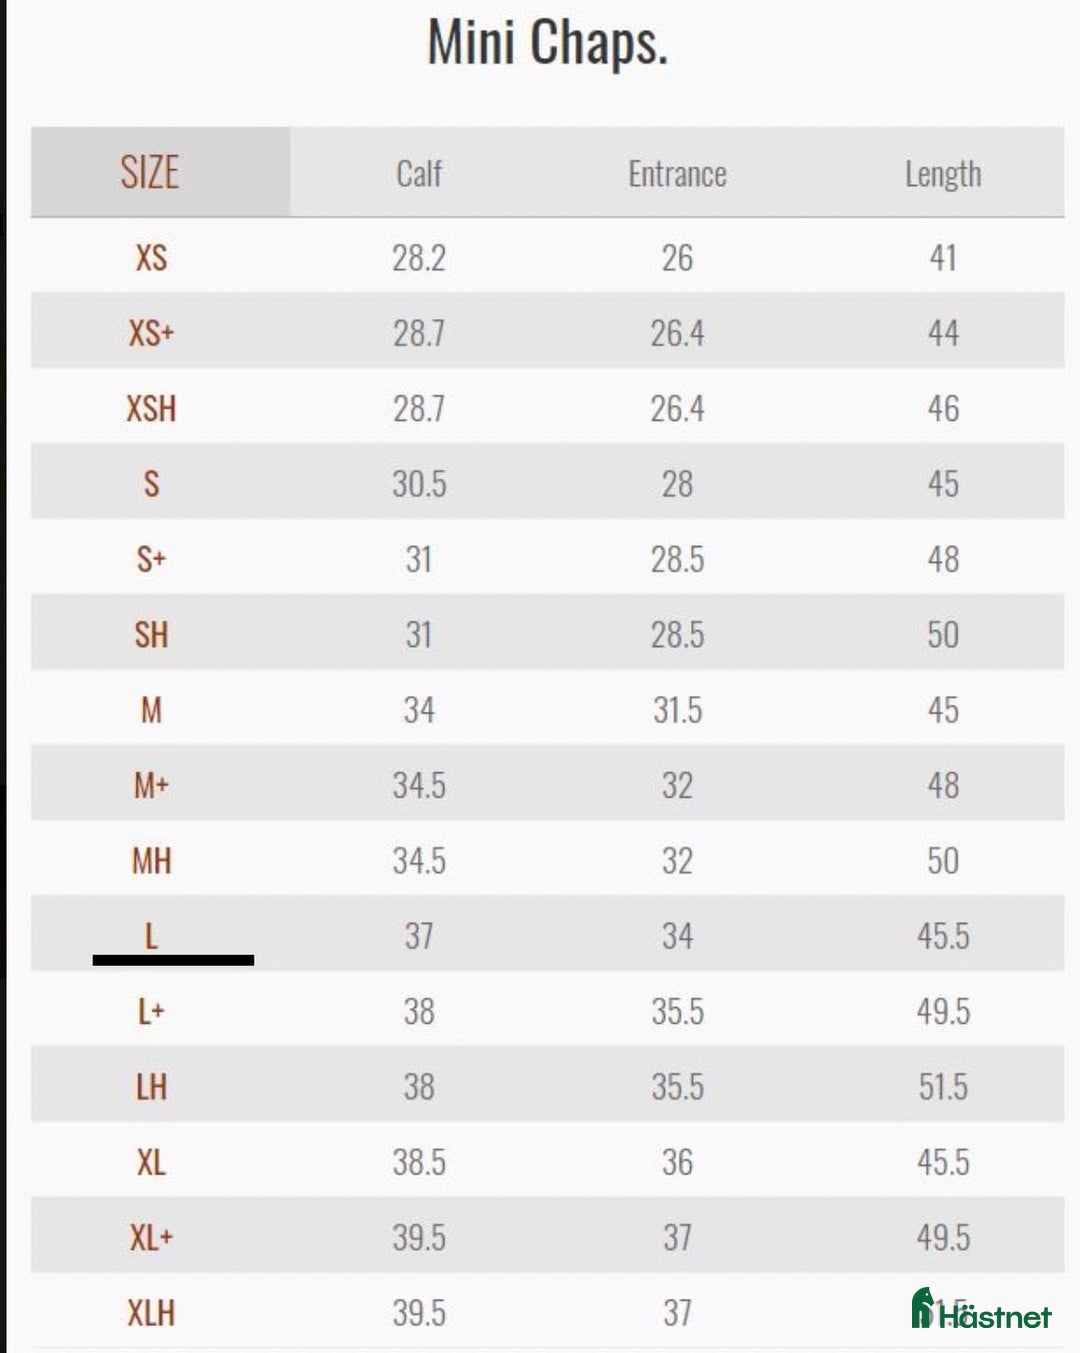Click calf value 38.5 in XL row
The image size is (1080, 1353).
coord(419,1162)
